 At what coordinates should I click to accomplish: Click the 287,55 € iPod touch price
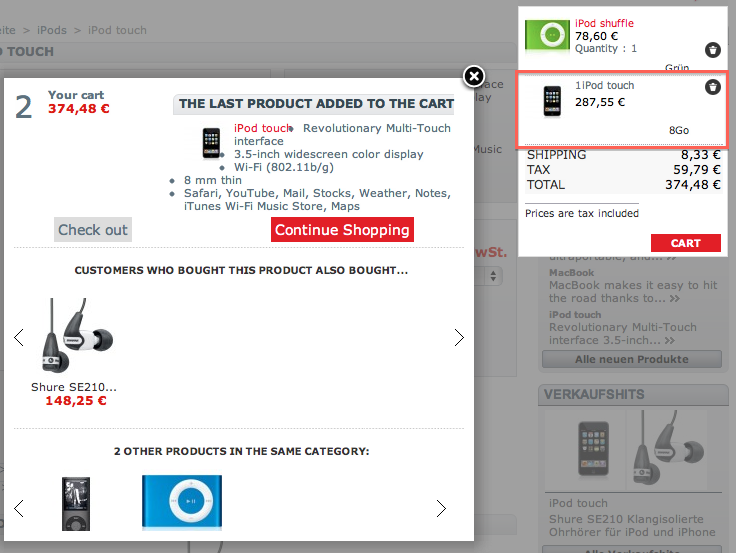[600, 102]
